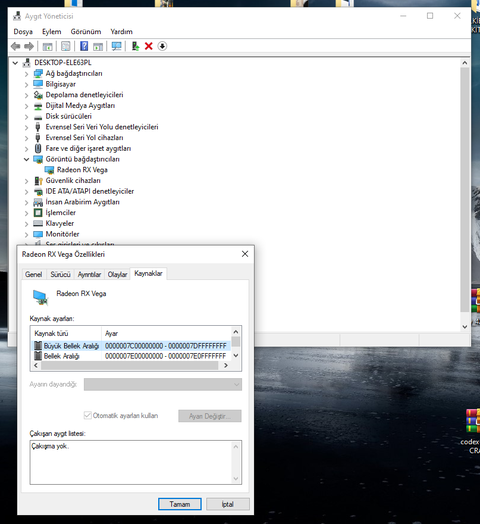
Task: Click the Tamam button
Action: pos(180,504)
